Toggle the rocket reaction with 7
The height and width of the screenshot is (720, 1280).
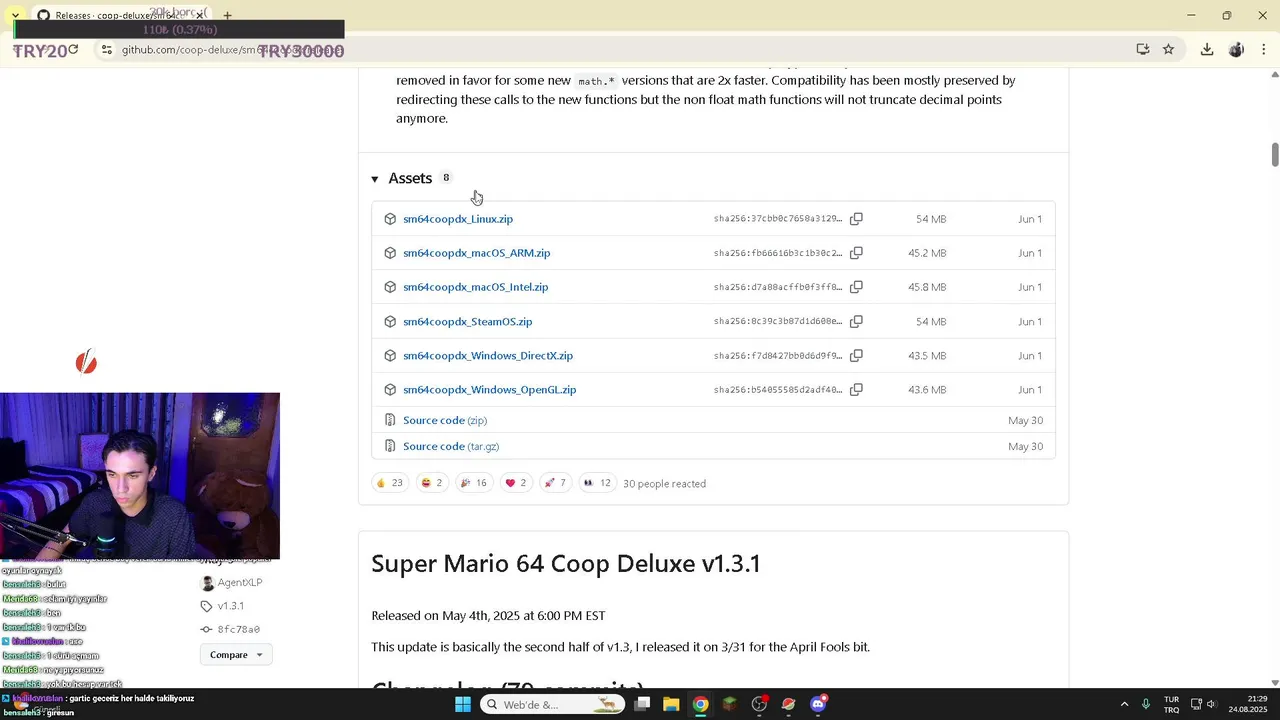(x=555, y=483)
